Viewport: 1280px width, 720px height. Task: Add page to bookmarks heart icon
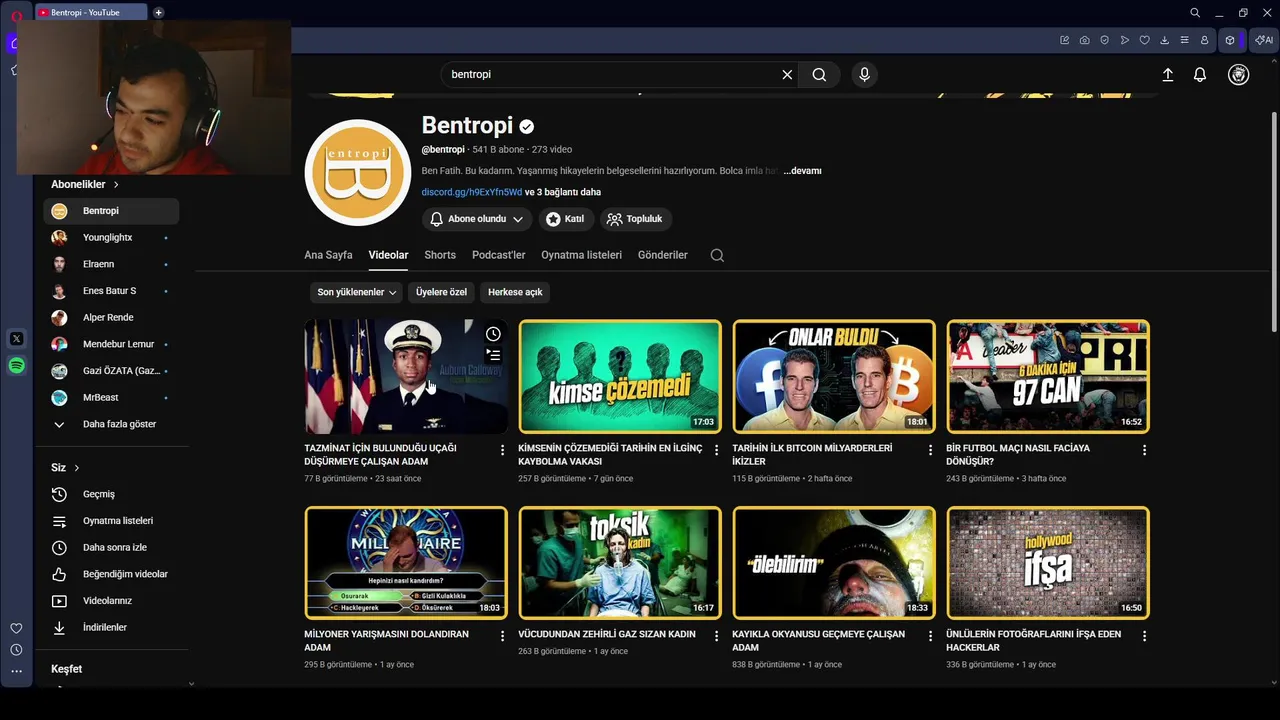click(1145, 40)
